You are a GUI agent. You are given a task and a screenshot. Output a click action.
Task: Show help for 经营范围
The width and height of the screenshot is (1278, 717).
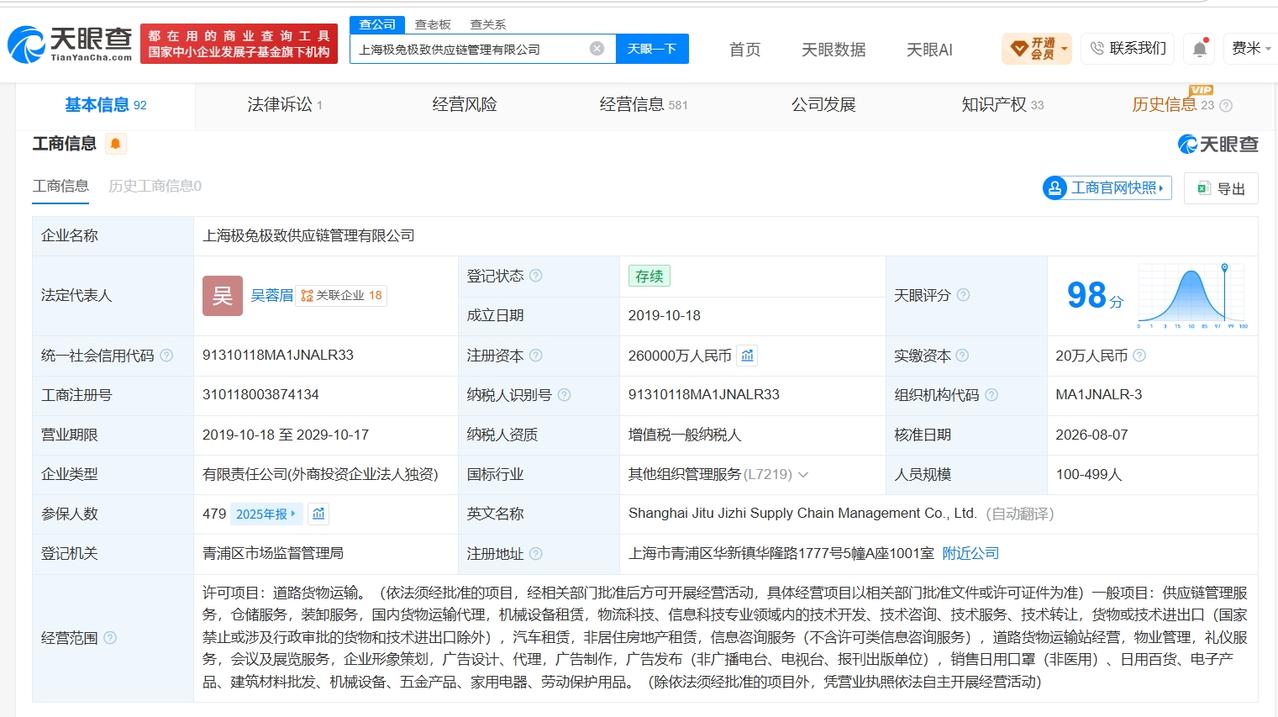(x=110, y=638)
